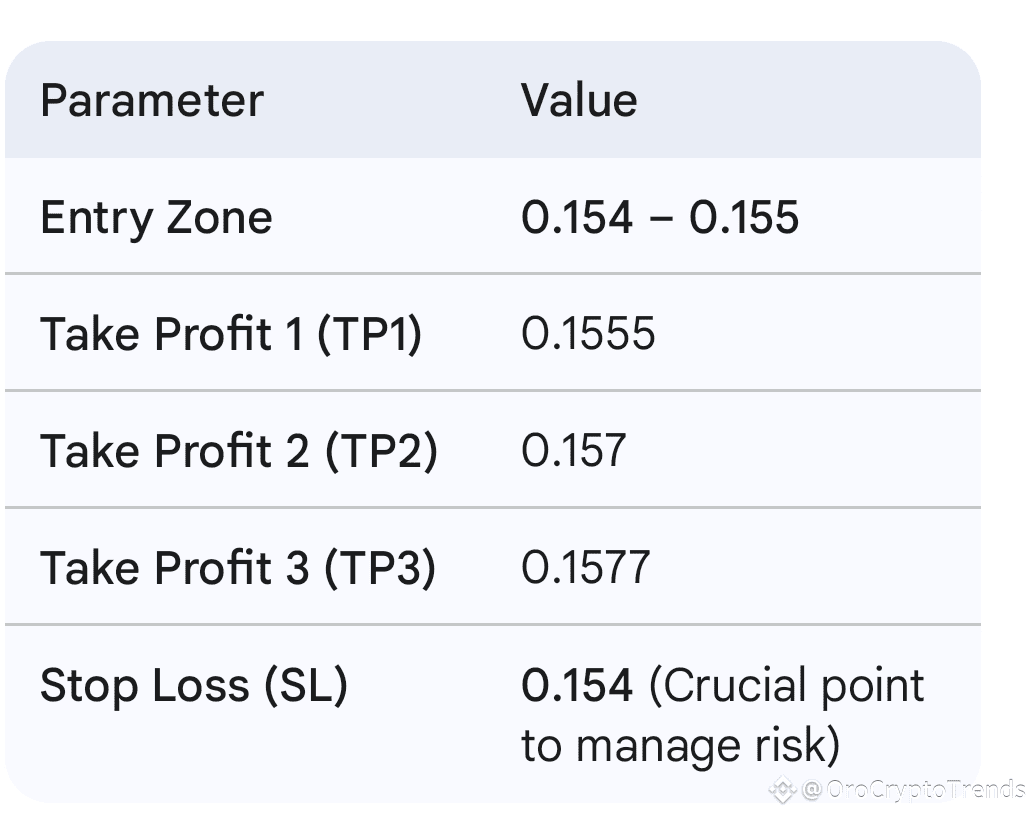Click the @OroCryptoTrends watermark text
This screenshot has width=1034, height=815.
(x=912, y=790)
